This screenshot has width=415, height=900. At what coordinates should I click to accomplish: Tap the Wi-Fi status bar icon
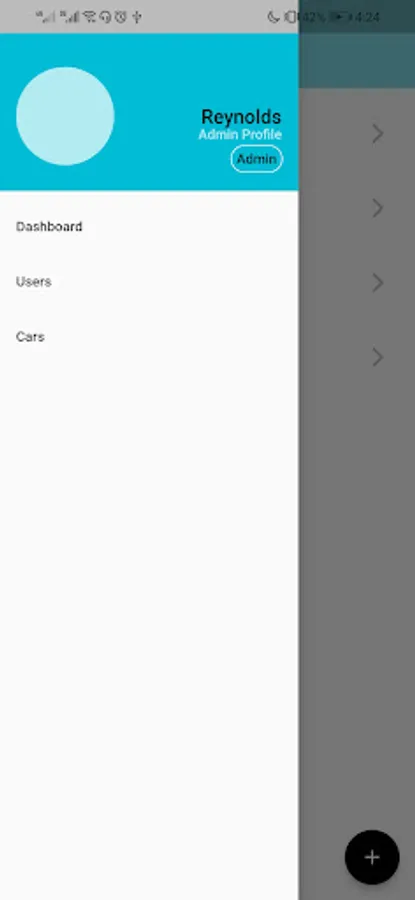[89, 17]
